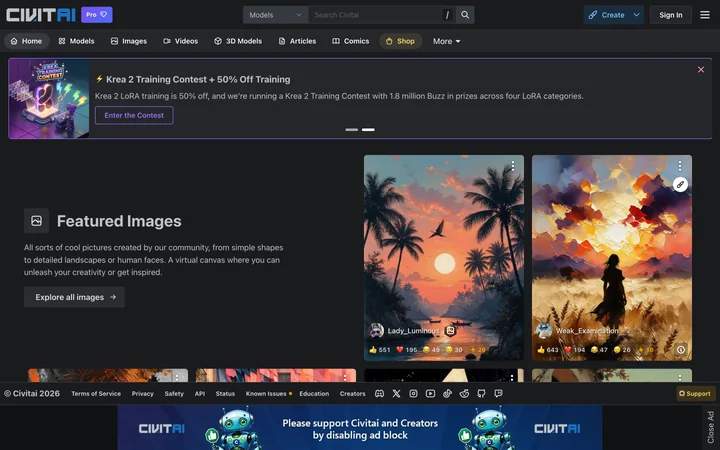Click the magnifier search button
Screen dimensions: 720x450
(x=465, y=15)
